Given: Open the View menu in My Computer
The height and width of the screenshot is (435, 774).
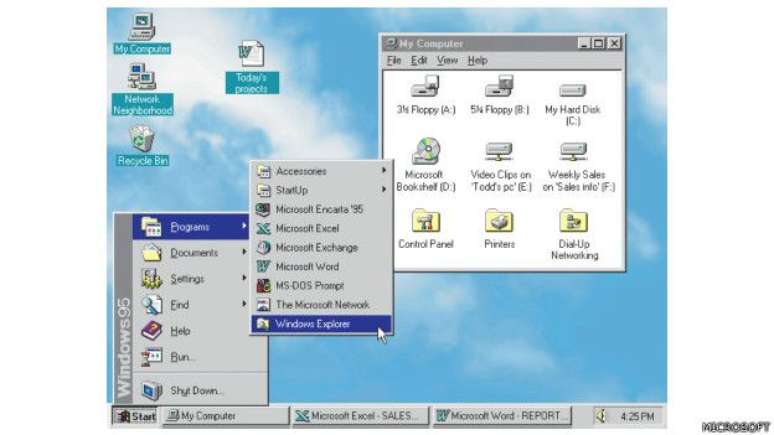Looking at the screenshot, I should tap(447, 60).
